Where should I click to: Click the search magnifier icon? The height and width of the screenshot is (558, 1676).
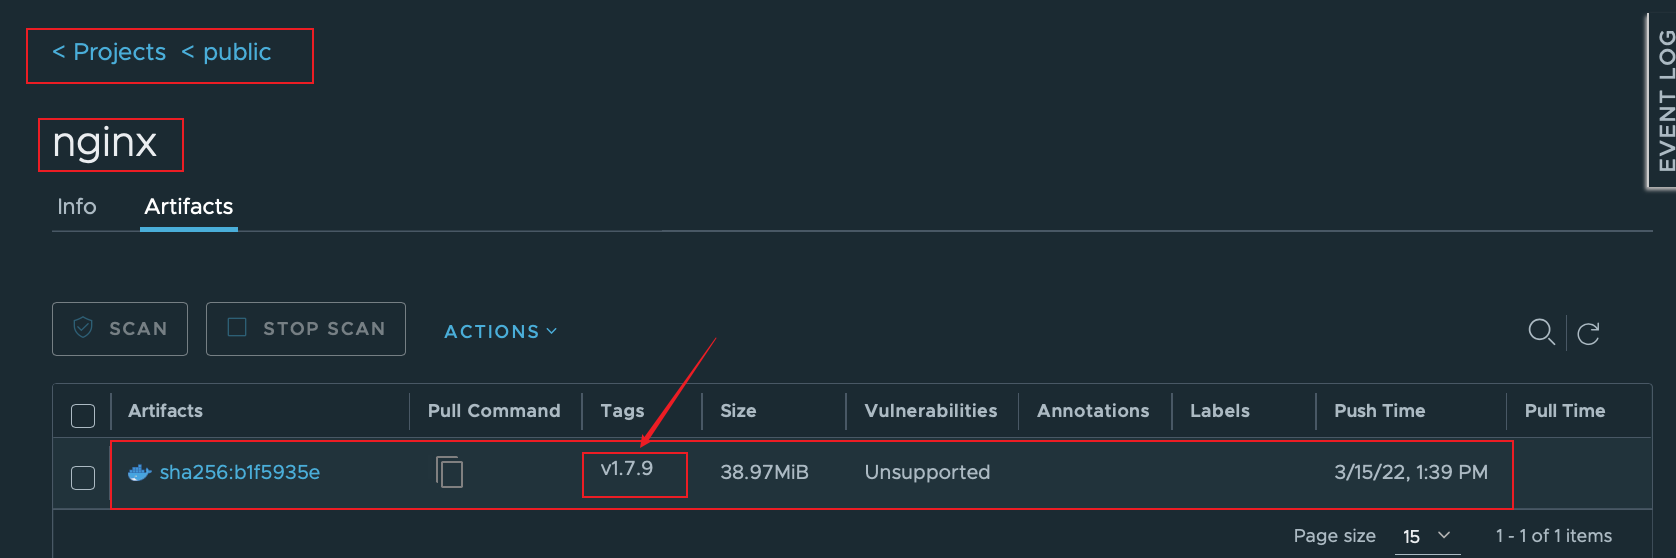[x=1541, y=331]
